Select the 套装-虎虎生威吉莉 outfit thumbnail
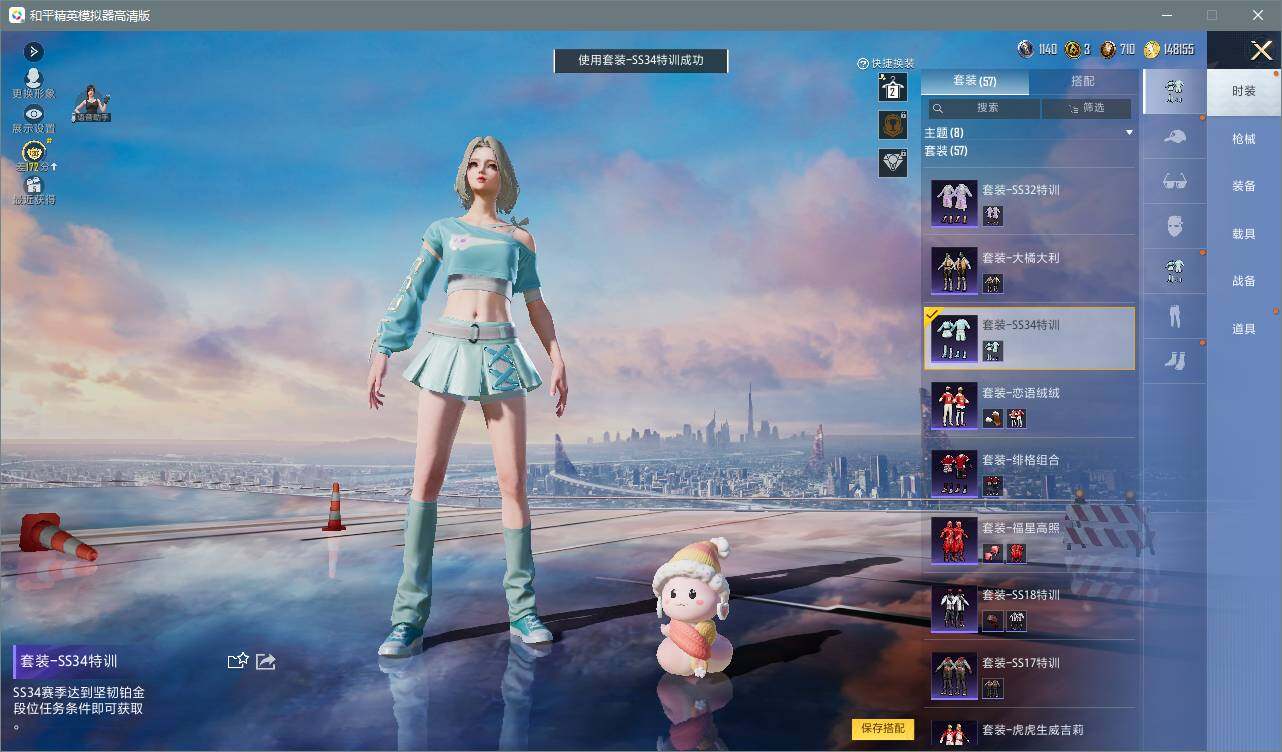Image resolution: width=1282 pixels, height=752 pixels. (954, 733)
